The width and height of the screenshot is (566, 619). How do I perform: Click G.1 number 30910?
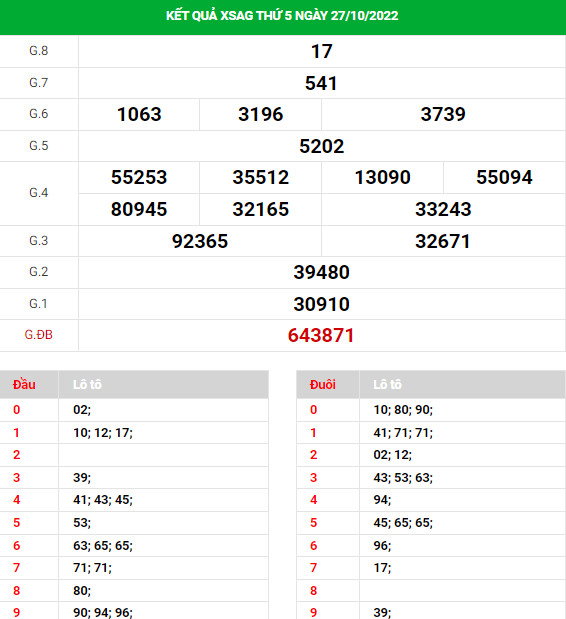(321, 304)
